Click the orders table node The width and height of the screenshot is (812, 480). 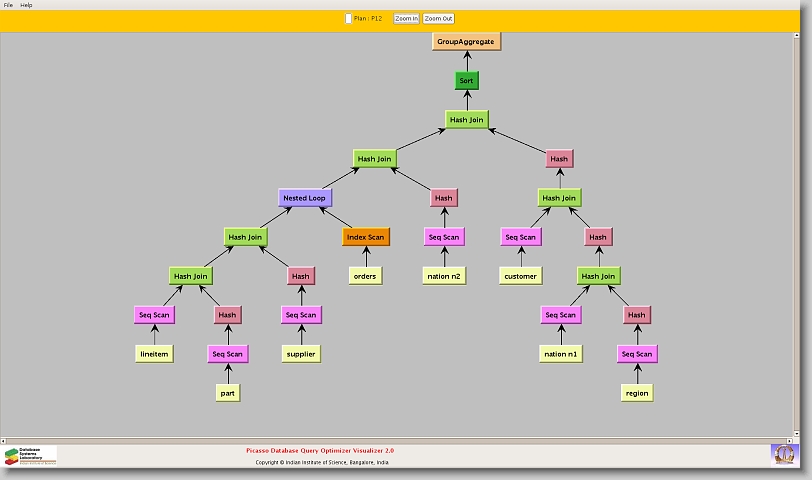pyautogui.click(x=365, y=276)
